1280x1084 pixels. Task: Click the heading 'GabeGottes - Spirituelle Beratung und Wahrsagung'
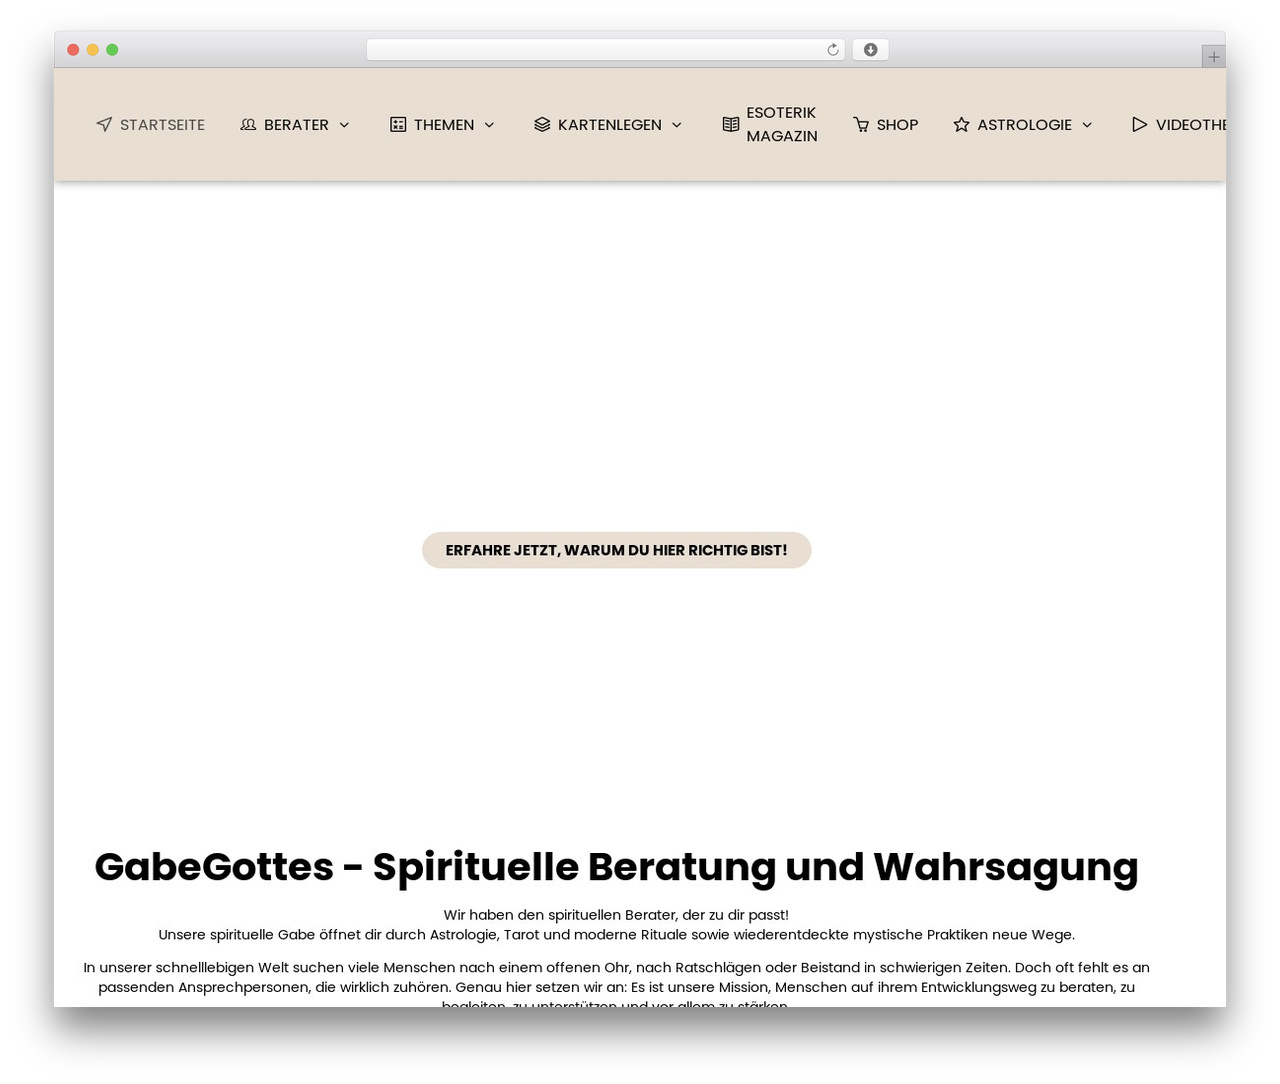pyautogui.click(x=616, y=866)
